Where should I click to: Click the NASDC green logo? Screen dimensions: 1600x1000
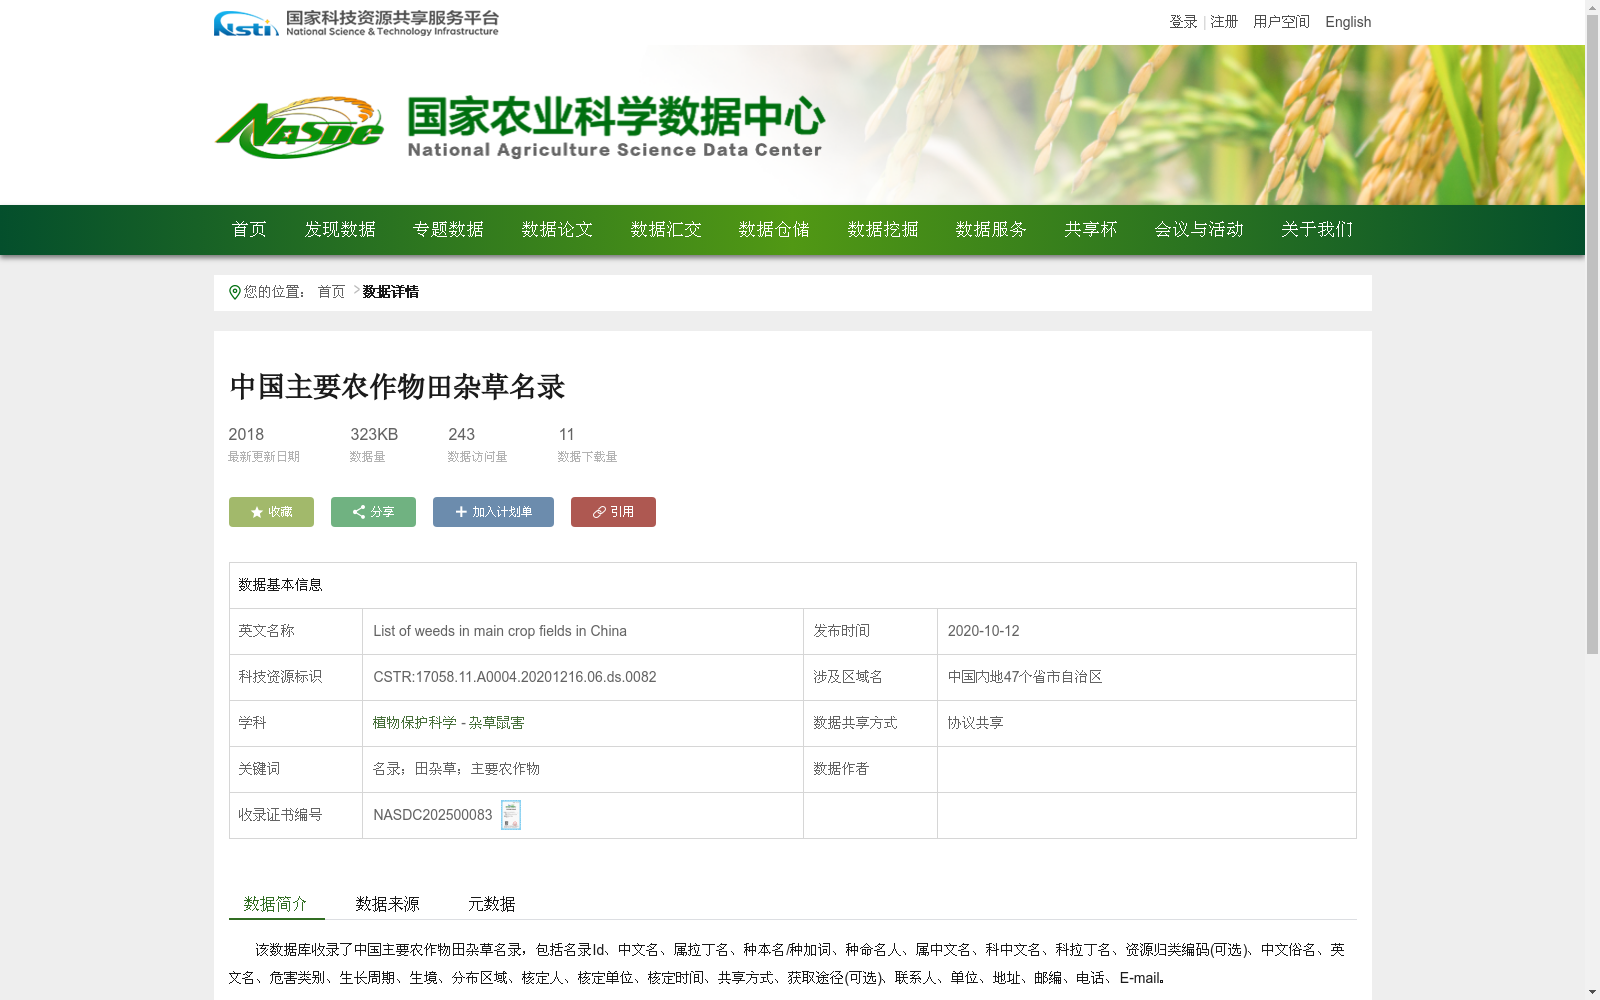pos(299,128)
